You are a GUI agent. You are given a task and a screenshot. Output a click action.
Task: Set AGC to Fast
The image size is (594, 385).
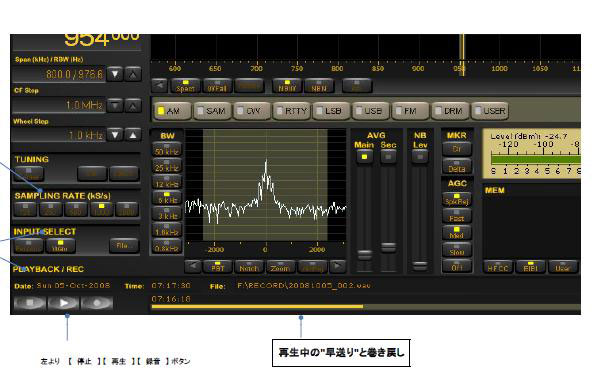[x=457, y=216]
